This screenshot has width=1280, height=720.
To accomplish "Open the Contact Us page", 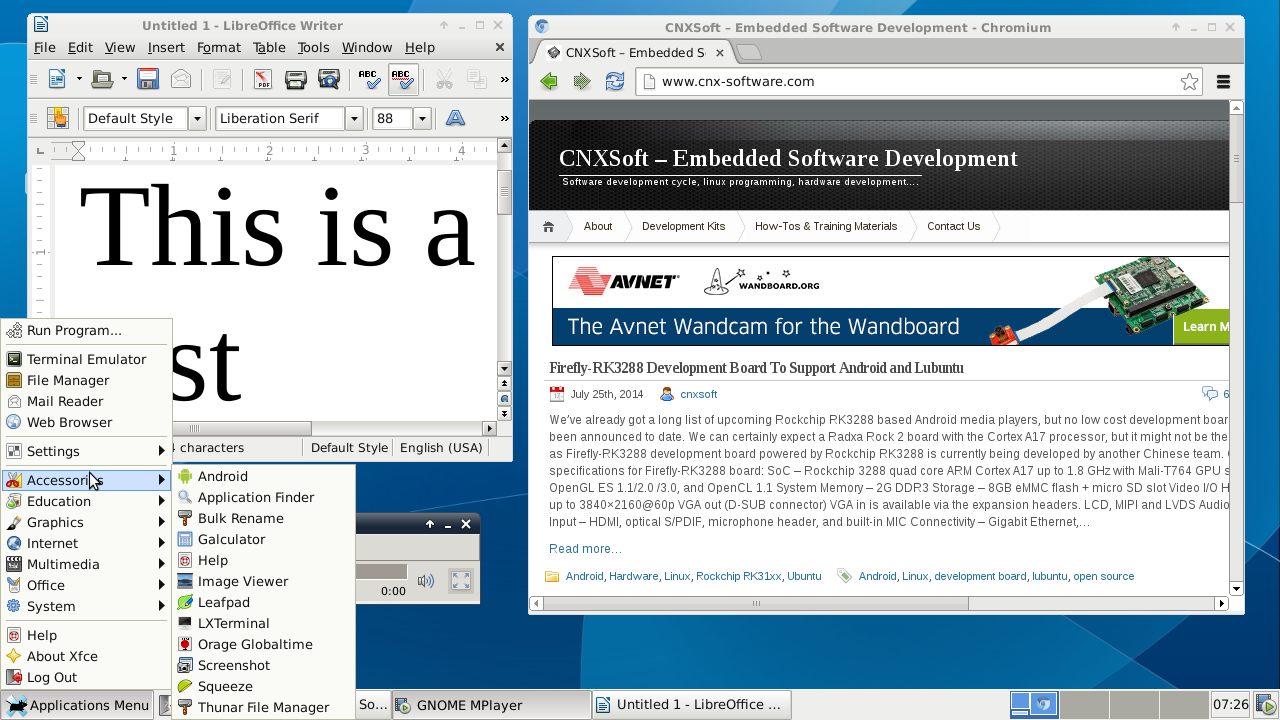I will pos(953,227).
